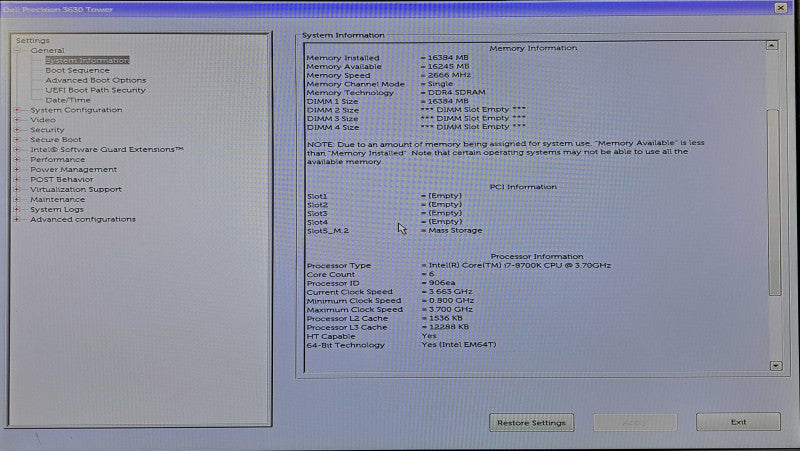The width and height of the screenshot is (800, 451).
Task: Click Maximum Clock Speed 3.700 GHz
Action: pos(450,309)
